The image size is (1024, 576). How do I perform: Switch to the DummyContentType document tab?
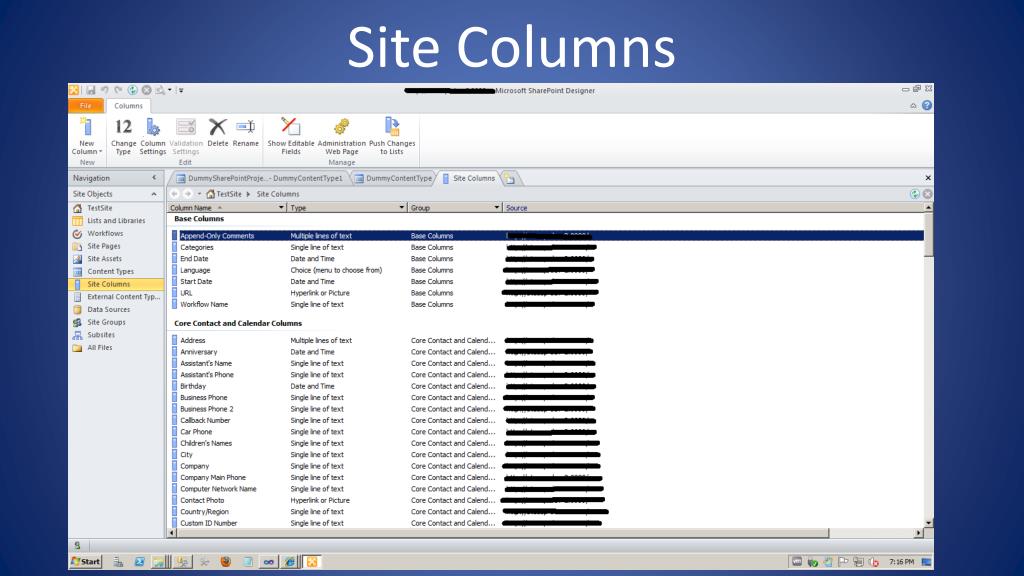click(x=393, y=178)
